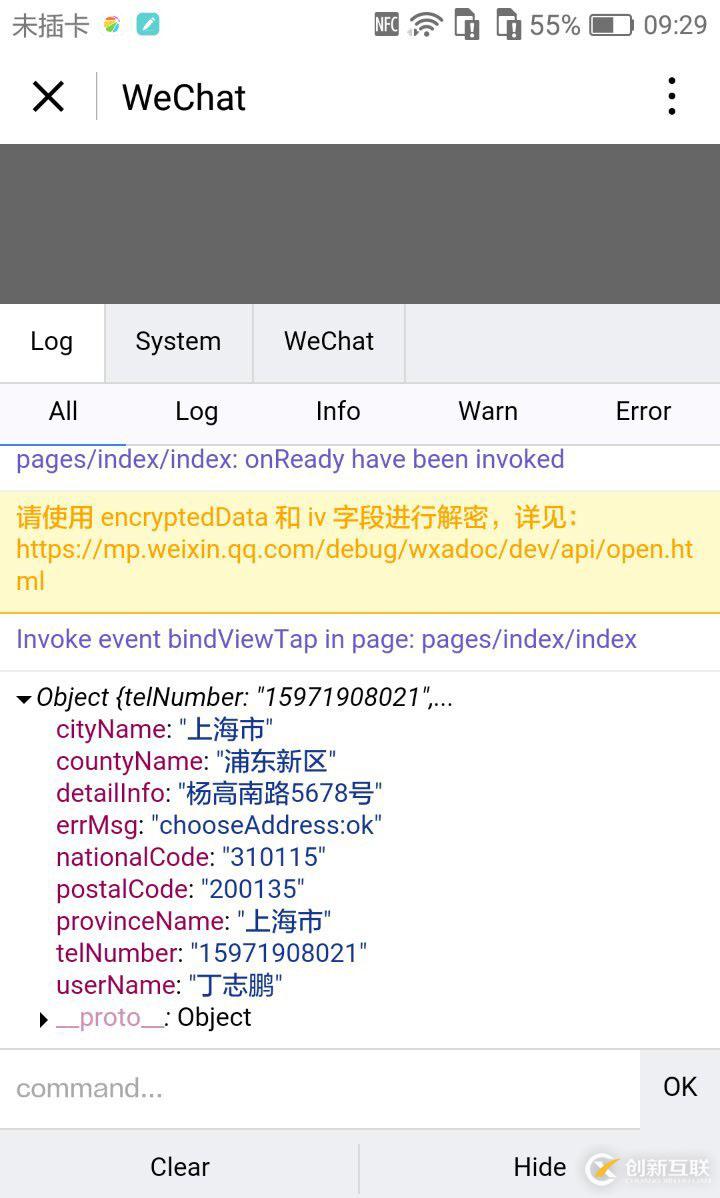Image resolution: width=720 pixels, height=1198 pixels.
Task: Select the provinceName "上海市" property
Action: coord(193,922)
